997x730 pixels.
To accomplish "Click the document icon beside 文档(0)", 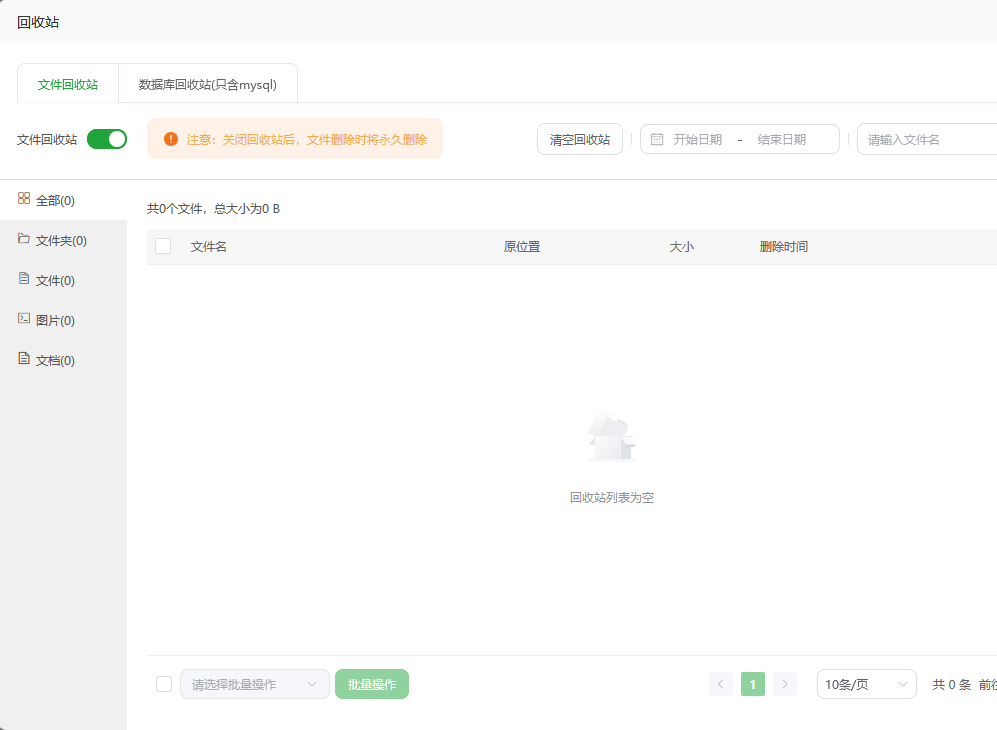I will click(x=24, y=359).
